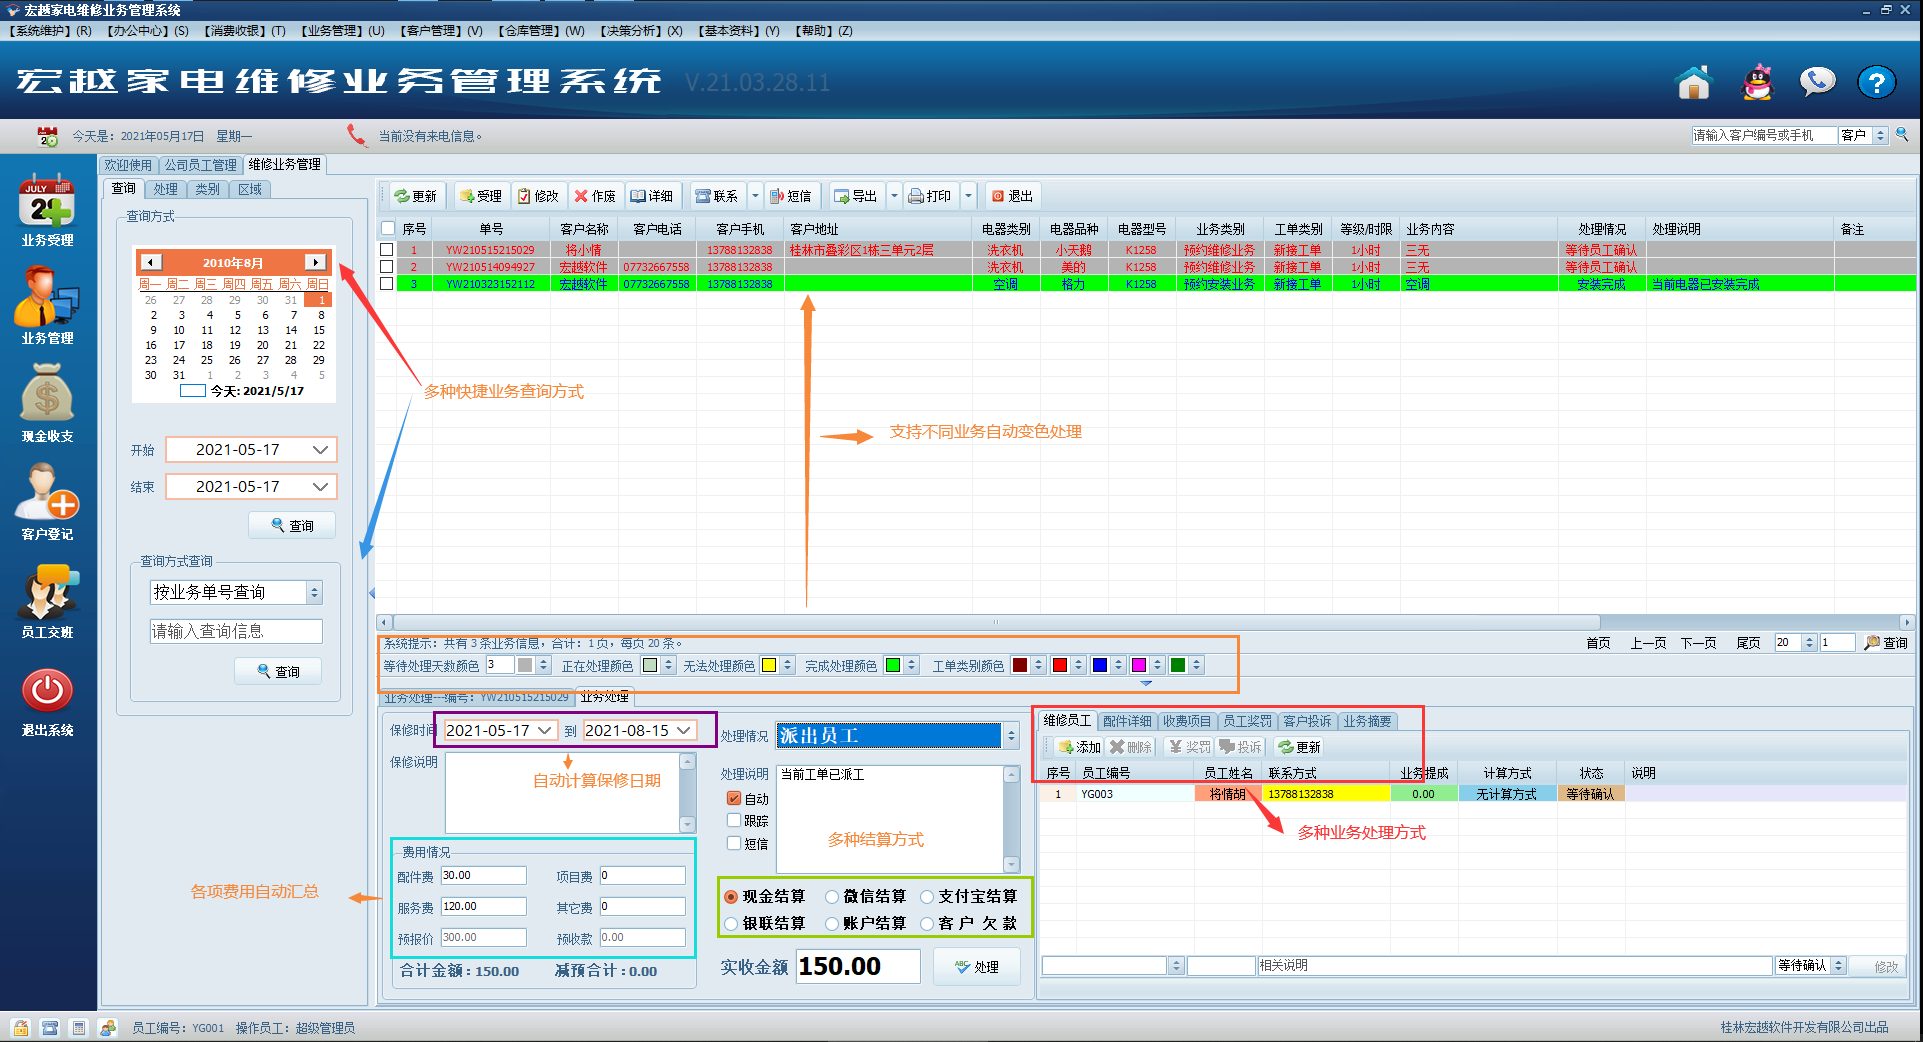This screenshot has width=1923, height=1042.
Task: Select the 现金结算 radio button
Action: pos(732,897)
